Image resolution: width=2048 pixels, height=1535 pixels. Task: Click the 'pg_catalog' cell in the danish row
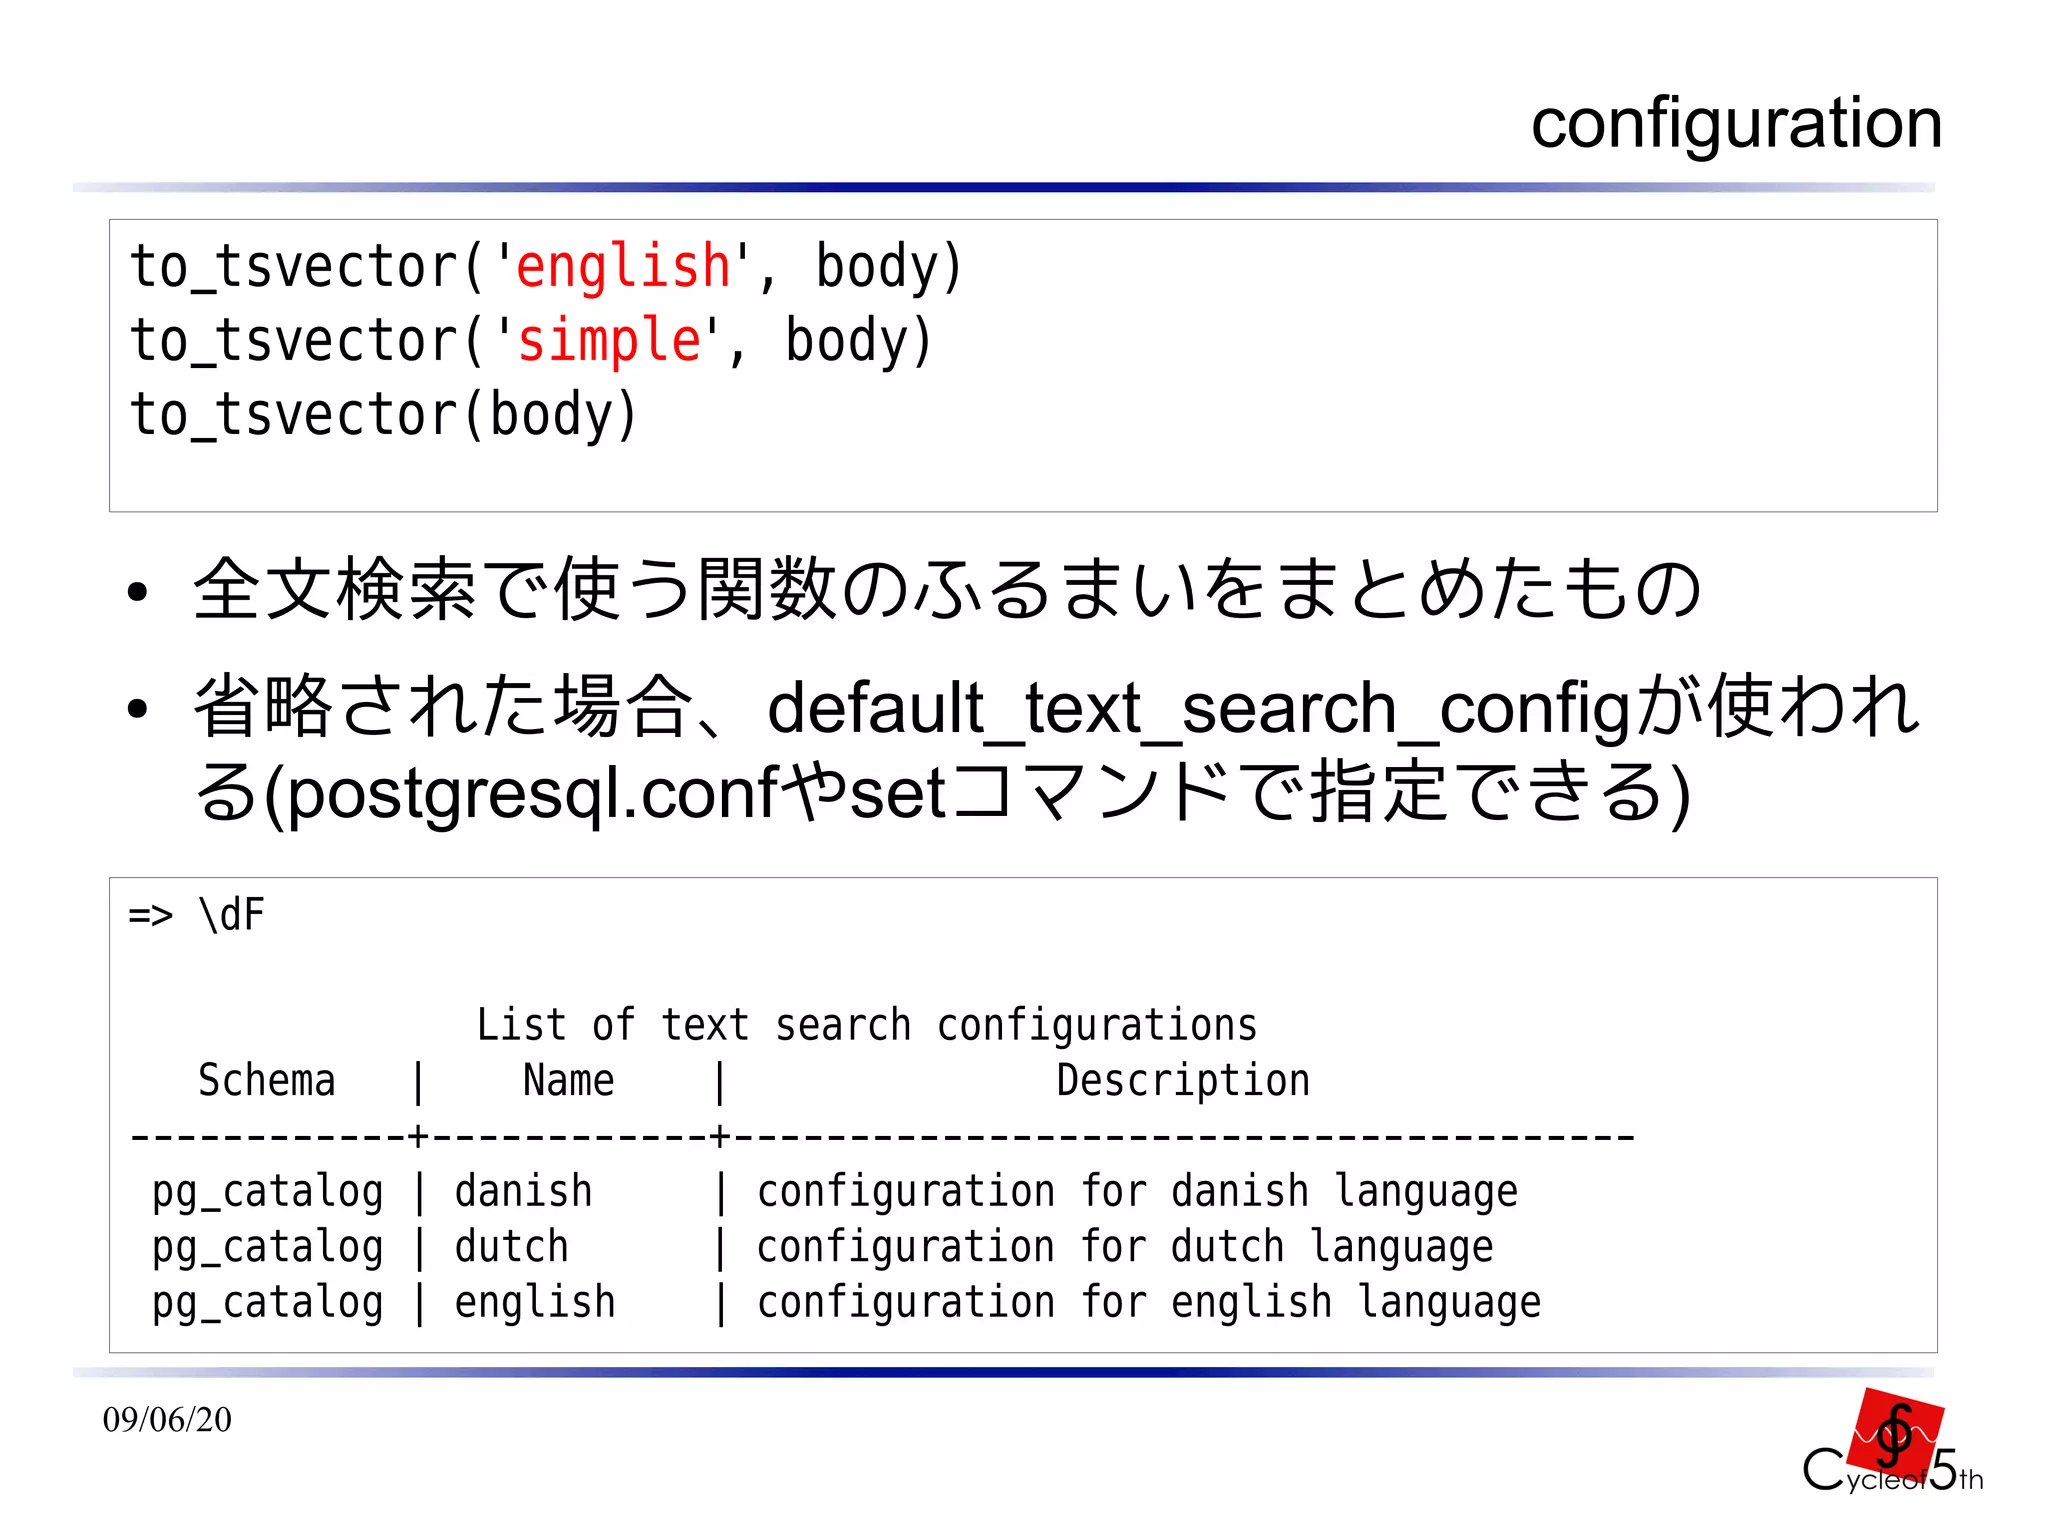tap(267, 1192)
